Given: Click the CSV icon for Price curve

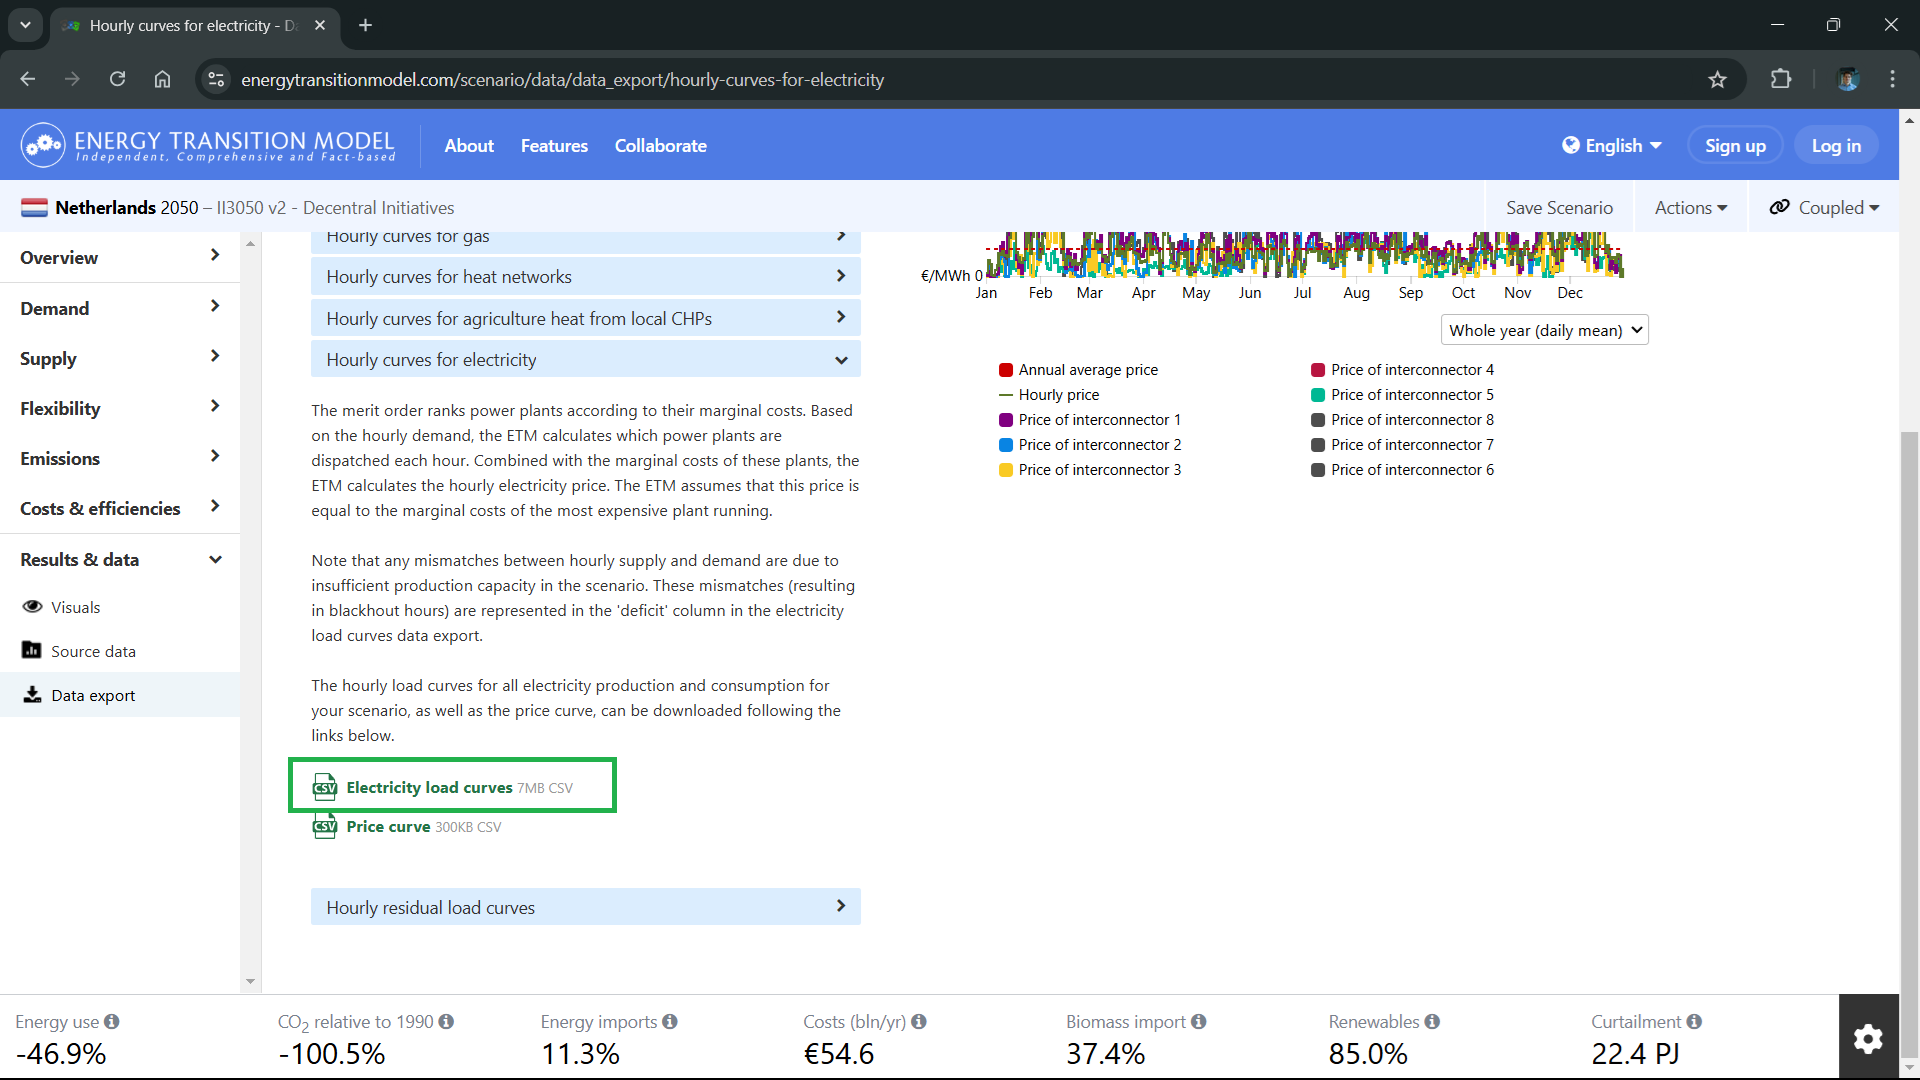Looking at the screenshot, I should pos(325,826).
